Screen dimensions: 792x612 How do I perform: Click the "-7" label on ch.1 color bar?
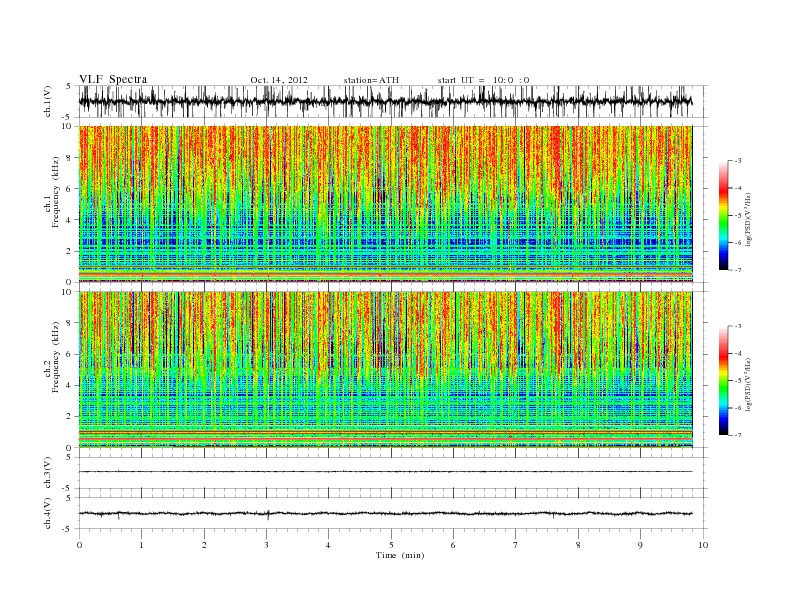737,270
